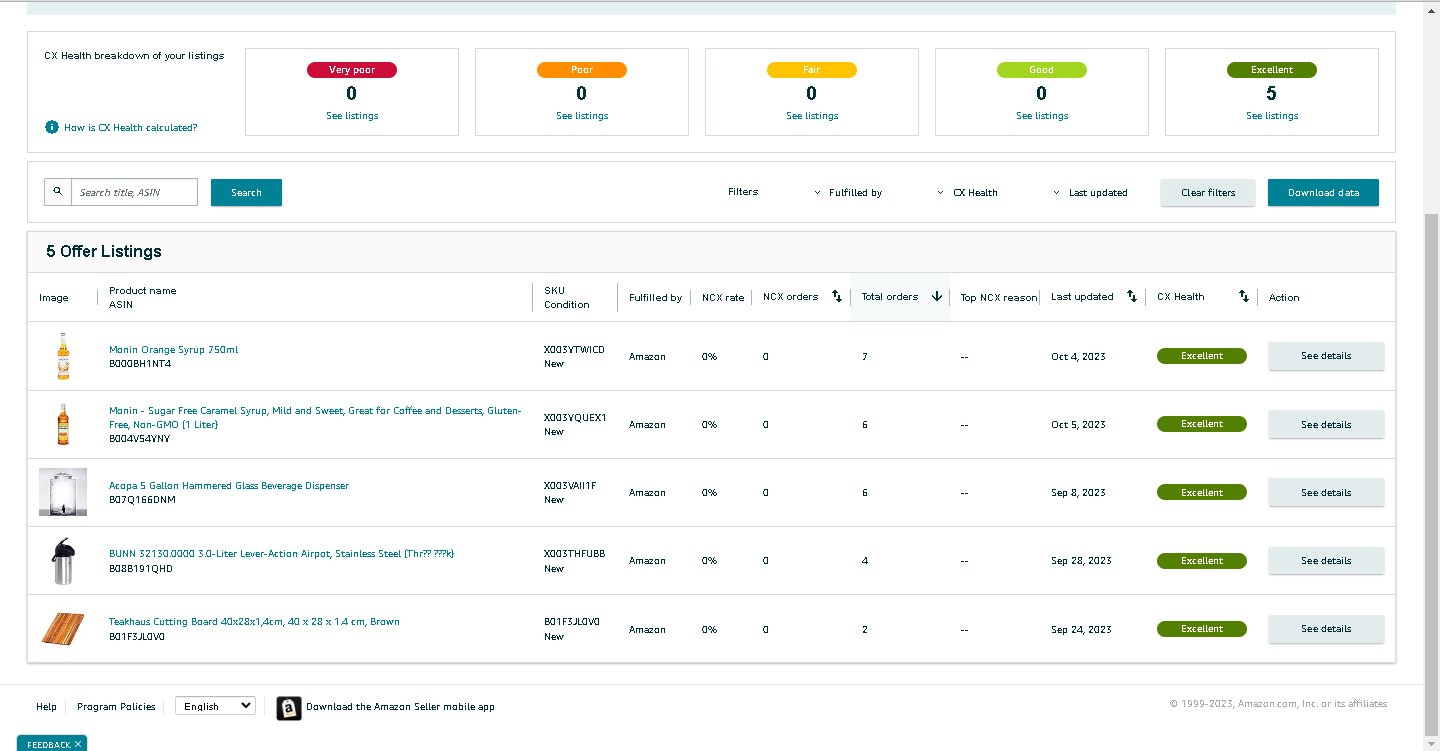1440x751 pixels.
Task: Open the English language selector
Action: [215, 706]
